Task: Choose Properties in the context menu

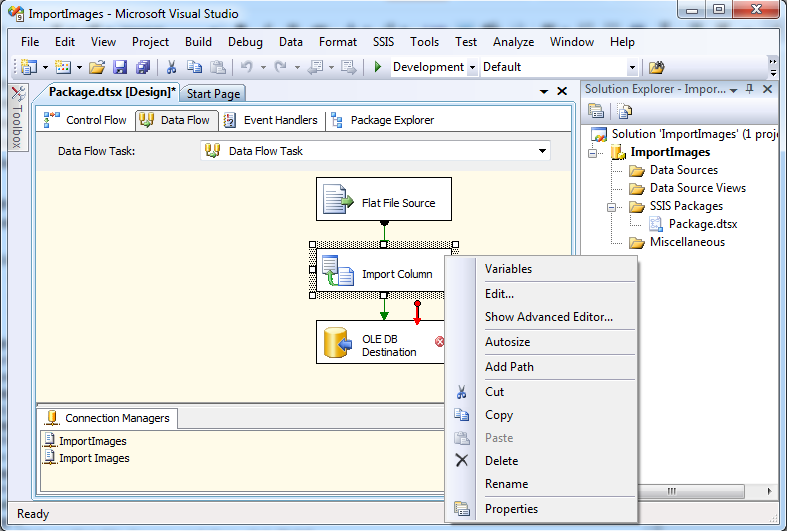Action: [541, 509]
